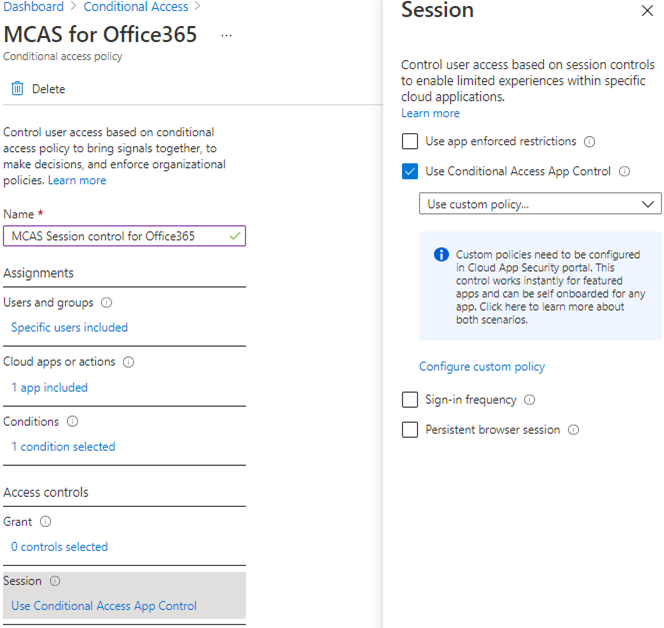Open Specific users included link

click(69, 327)
